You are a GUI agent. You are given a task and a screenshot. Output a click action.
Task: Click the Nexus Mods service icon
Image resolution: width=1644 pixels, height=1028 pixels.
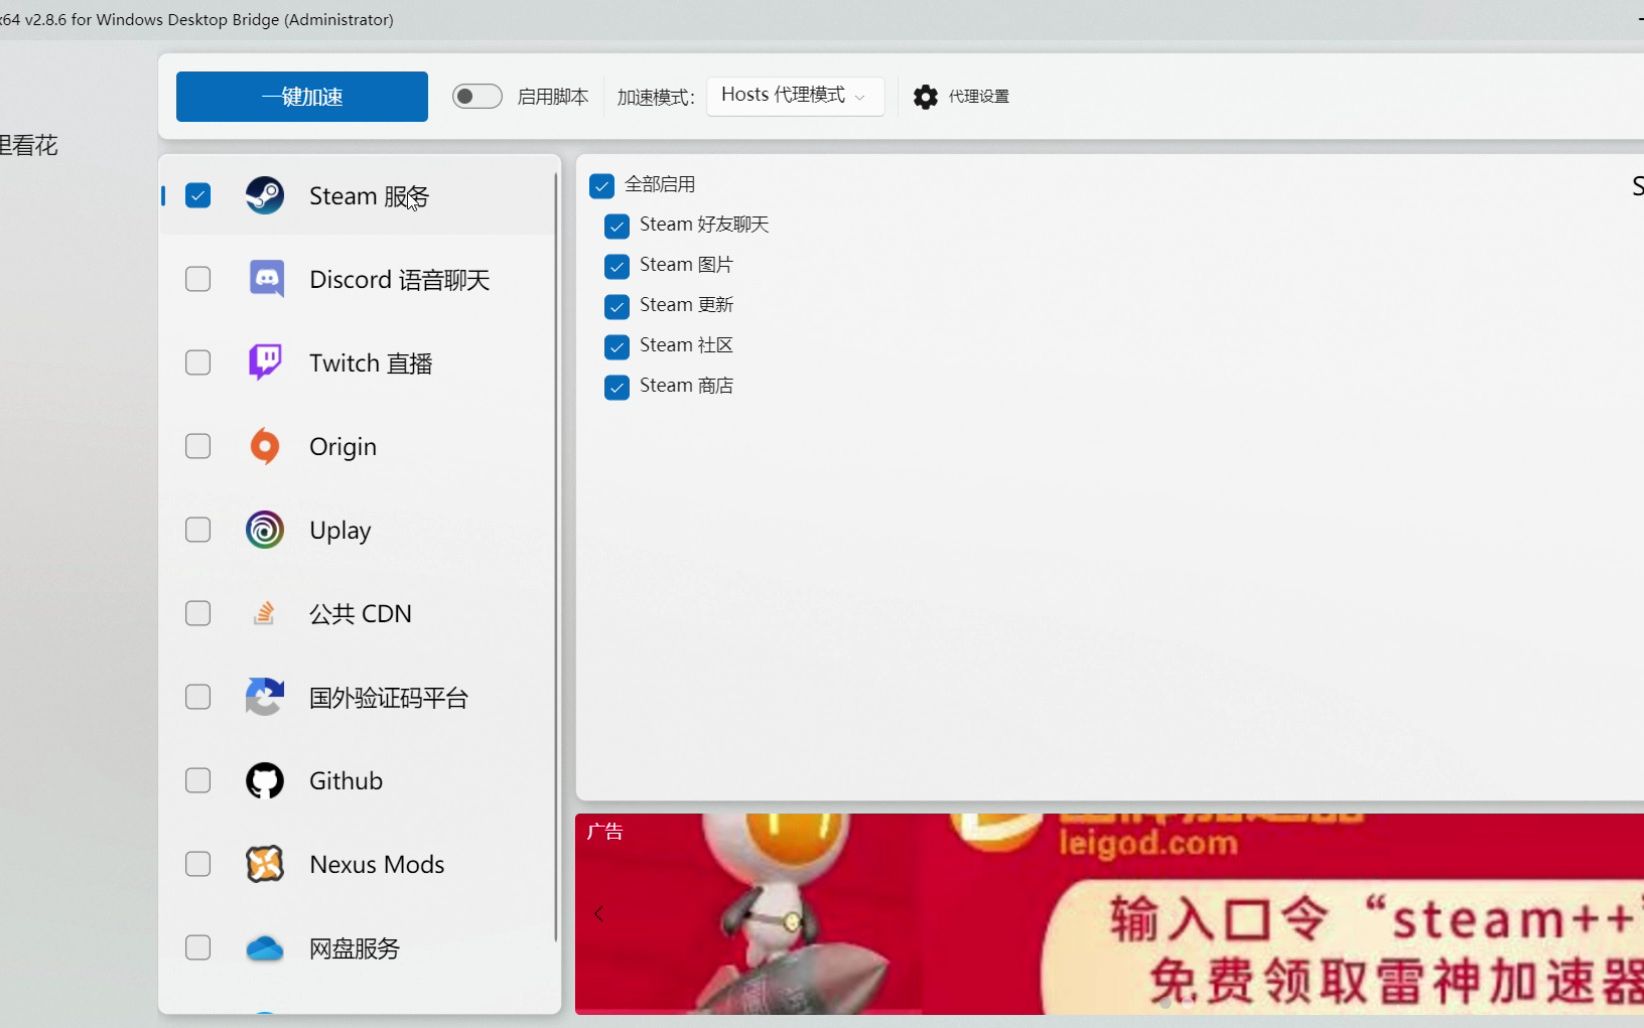tap(264, 864)
